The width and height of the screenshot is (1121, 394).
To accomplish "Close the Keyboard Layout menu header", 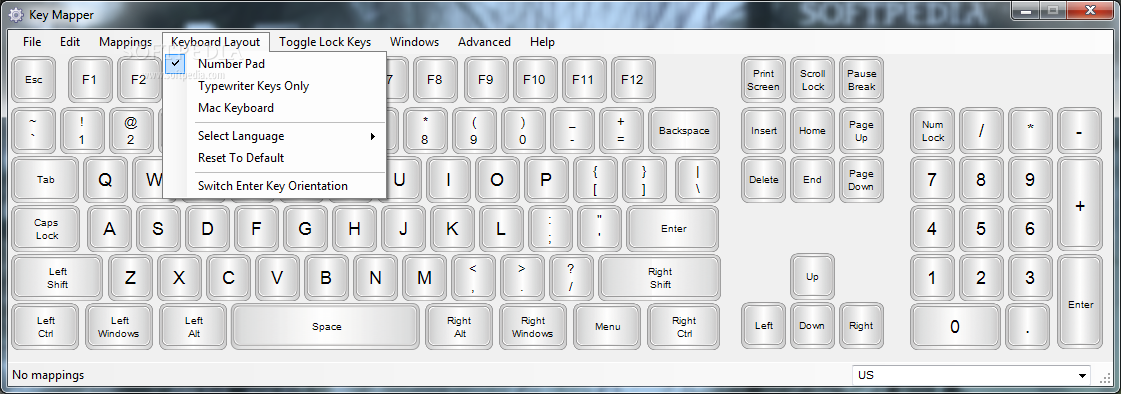I will pos(216,41).
